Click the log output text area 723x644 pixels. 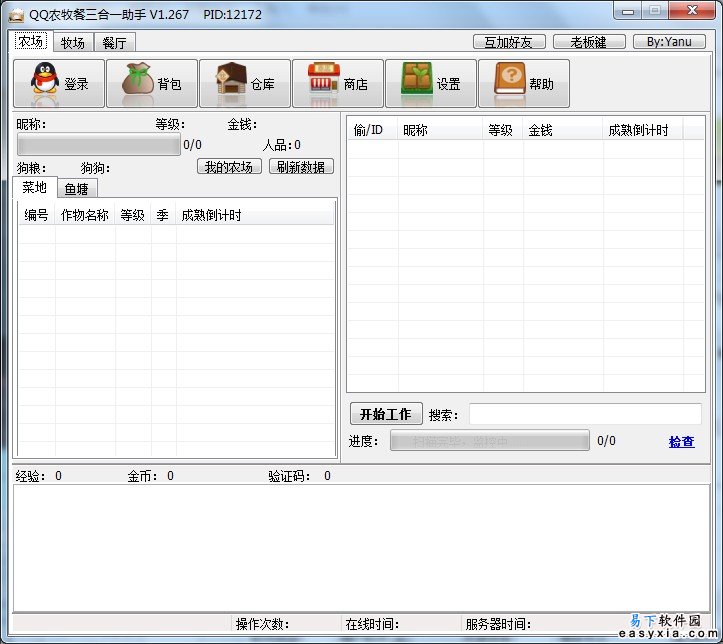click(x=362, y=548)
